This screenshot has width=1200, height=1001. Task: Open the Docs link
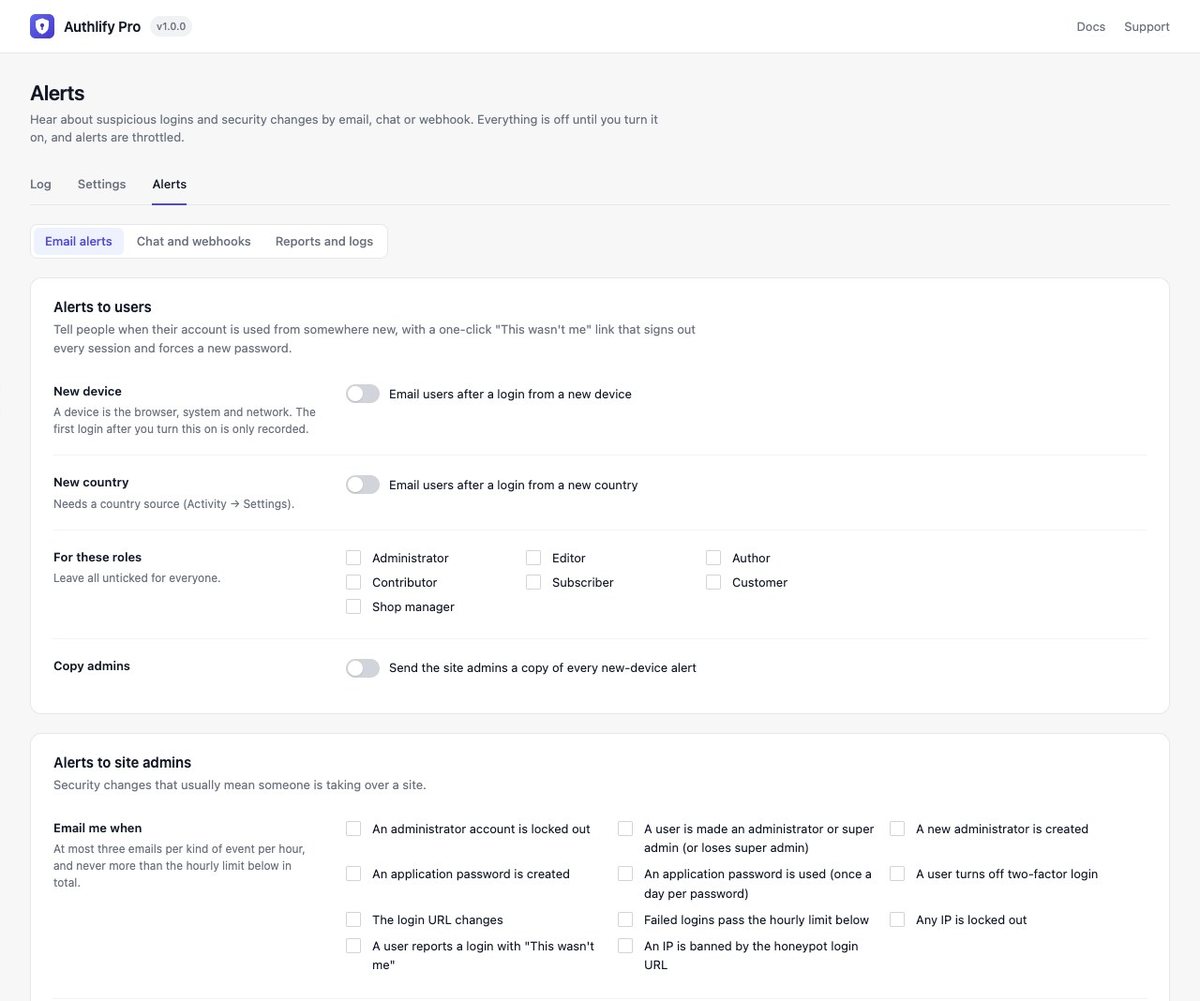click(x=1091, y=27)
